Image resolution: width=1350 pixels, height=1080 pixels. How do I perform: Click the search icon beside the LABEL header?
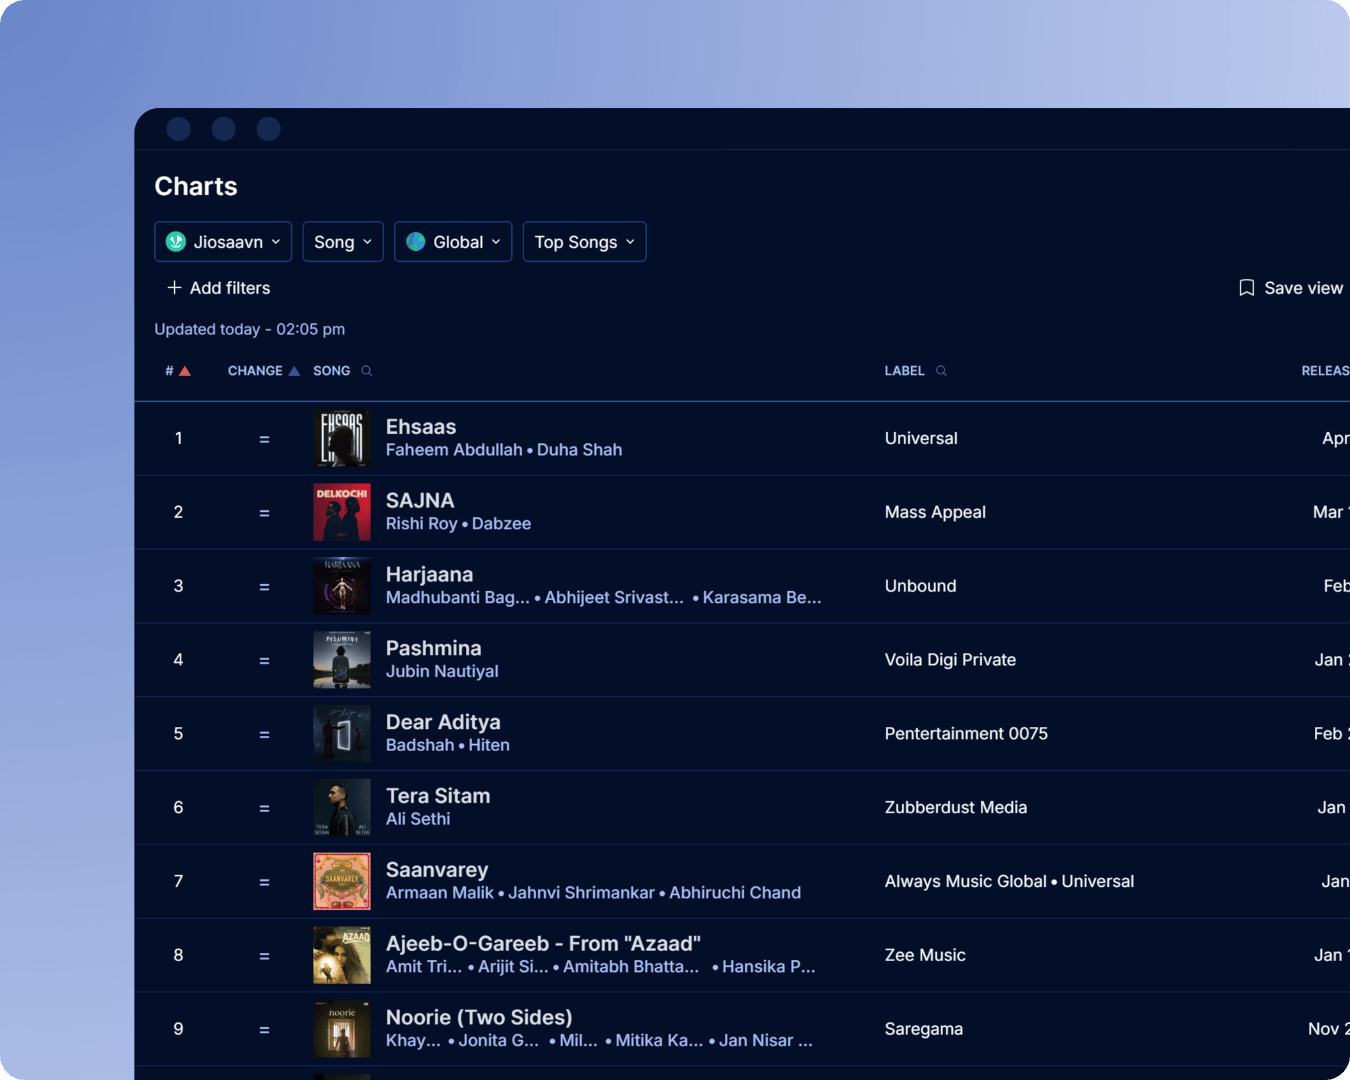click(x=940, y=370)
